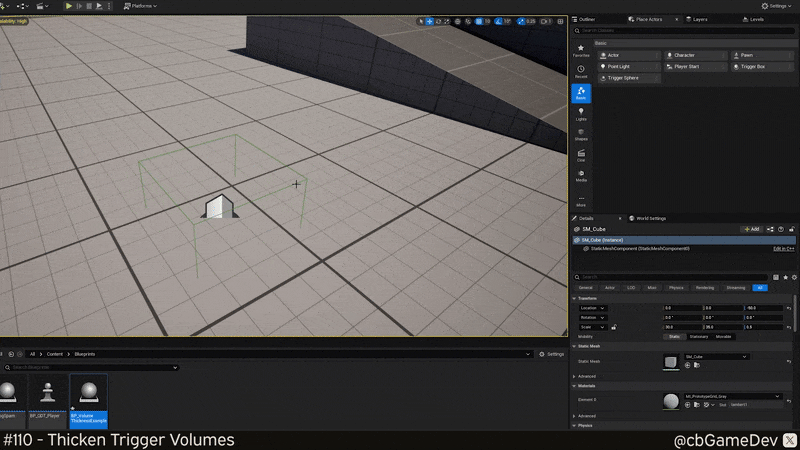Toggle world/local coordinate space globe icon
The width and height of the screenshot is (800, 450).
pos(458,21)
